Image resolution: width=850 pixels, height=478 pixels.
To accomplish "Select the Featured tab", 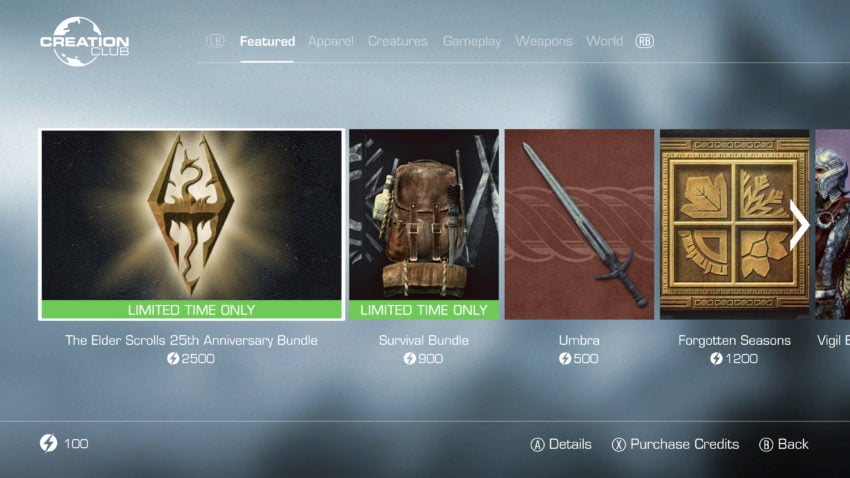I will 267,41.
